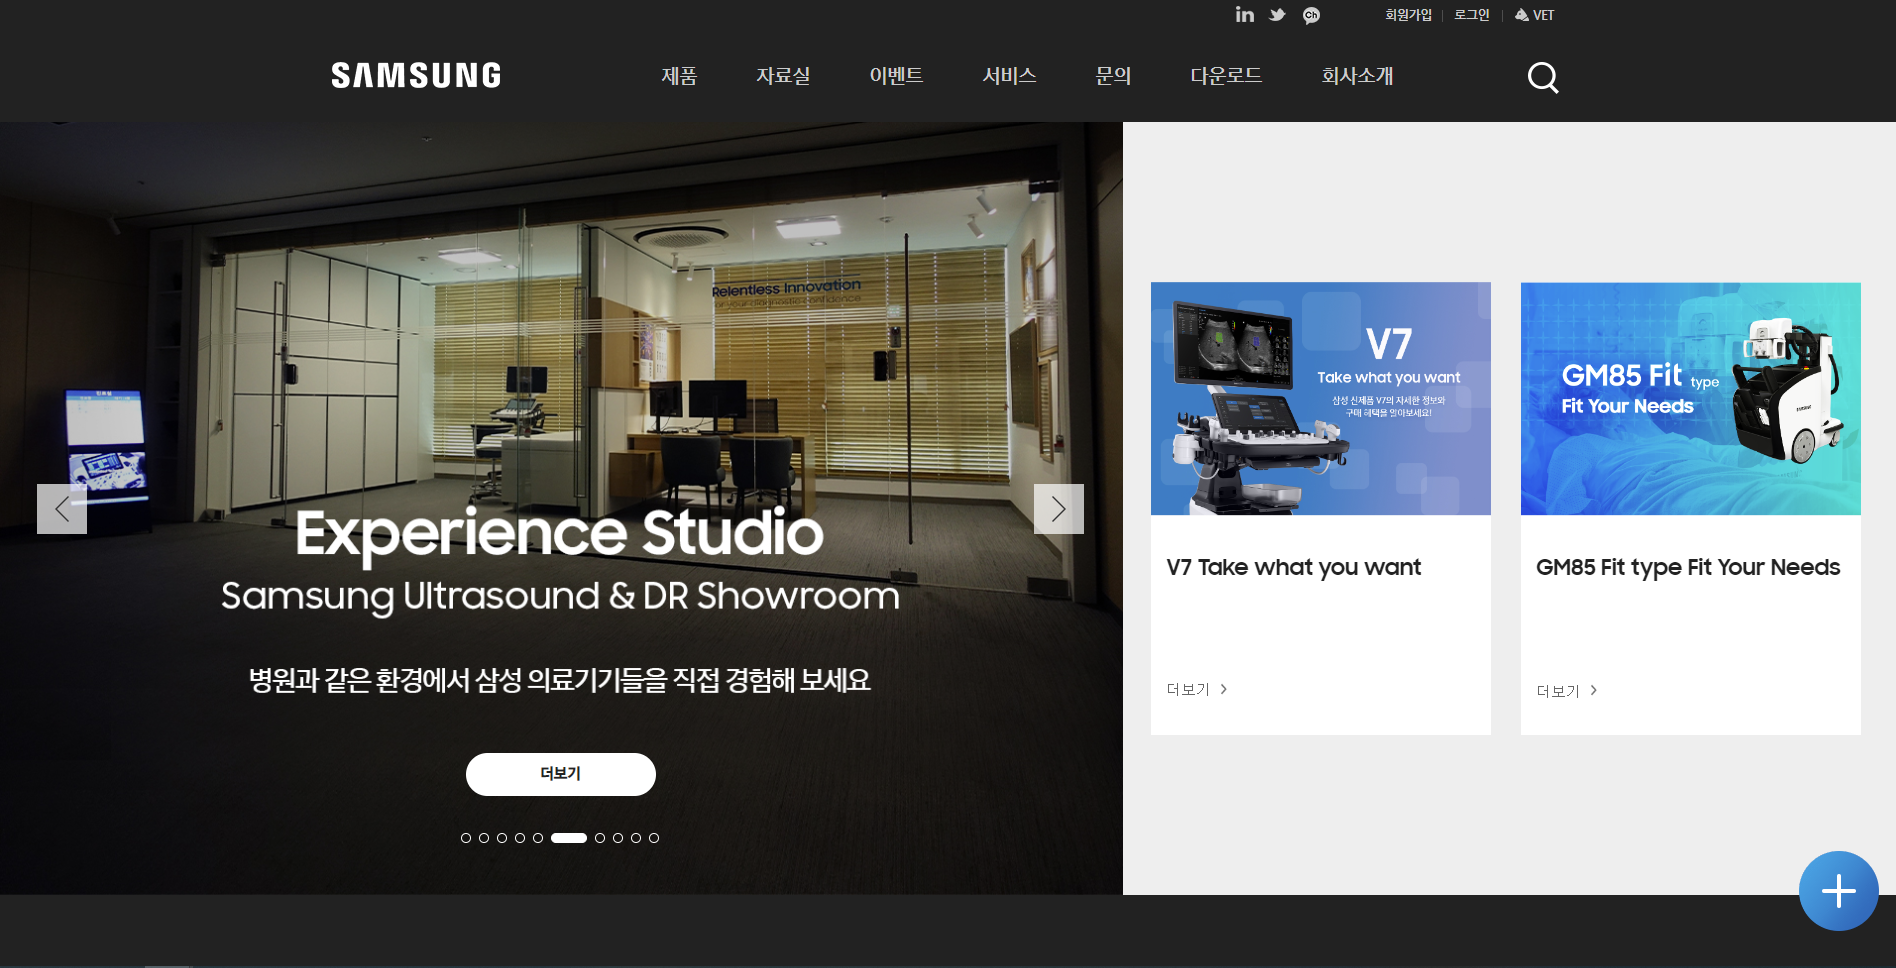The image size is (1896, 968).
Task: Click 'Samsung Ultrasound & DR Showroom' subtitle
Action: click(x=560, y=597)
